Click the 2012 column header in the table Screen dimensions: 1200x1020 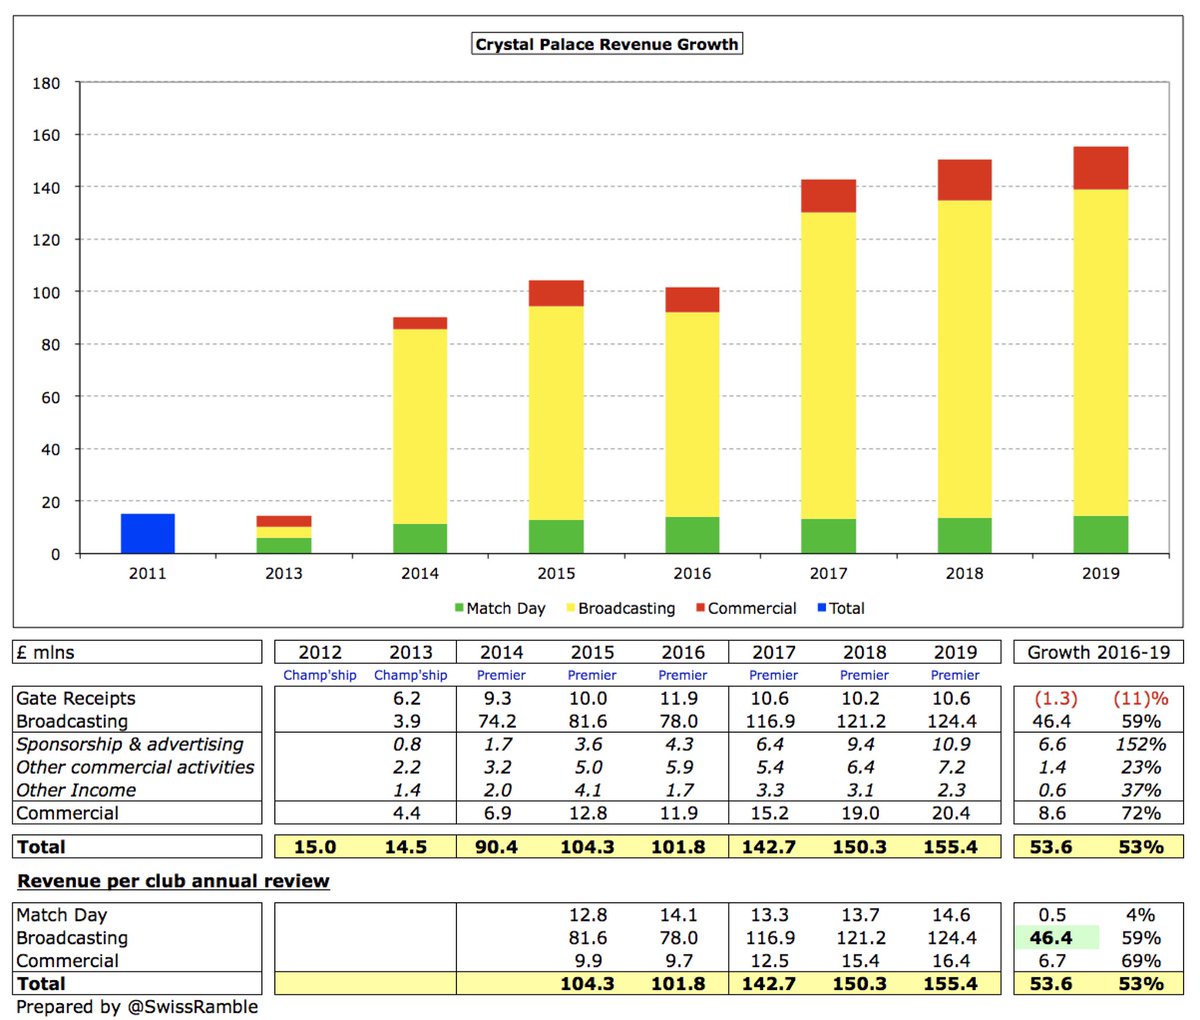coord(320,652)
